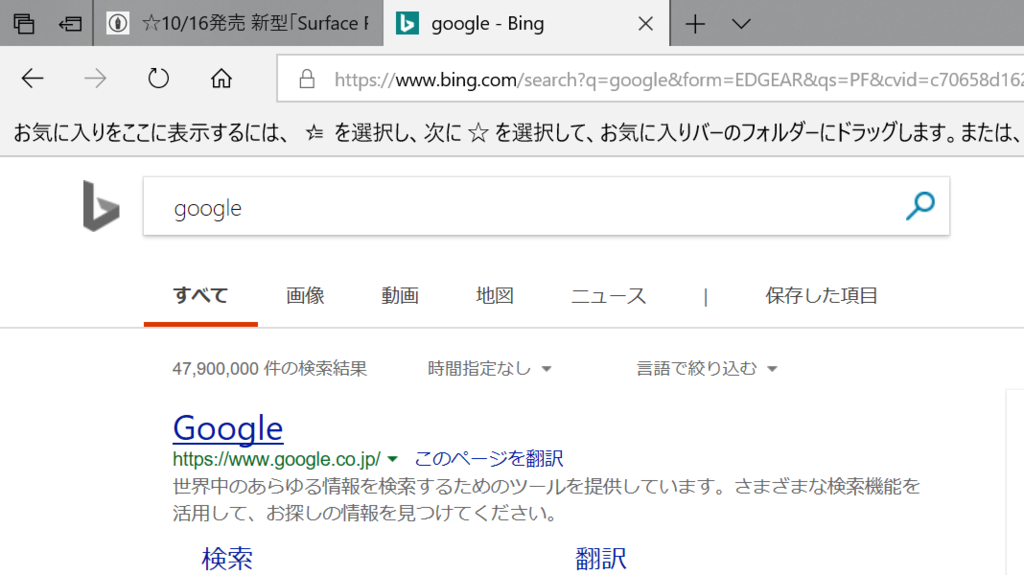Open the ニュース search tab
This screenshot has width=1024, height=575.
click(609, 296)
